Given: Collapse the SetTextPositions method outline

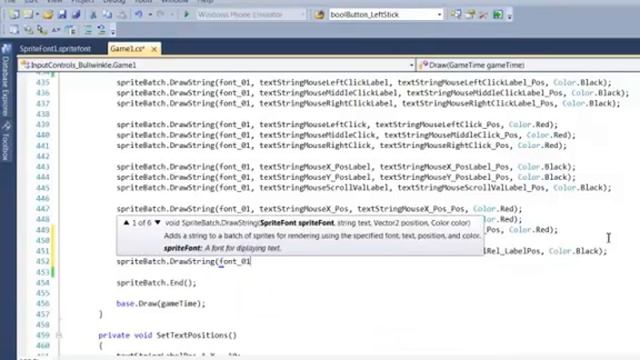Looking at the screenshot, I should (59, 335).
